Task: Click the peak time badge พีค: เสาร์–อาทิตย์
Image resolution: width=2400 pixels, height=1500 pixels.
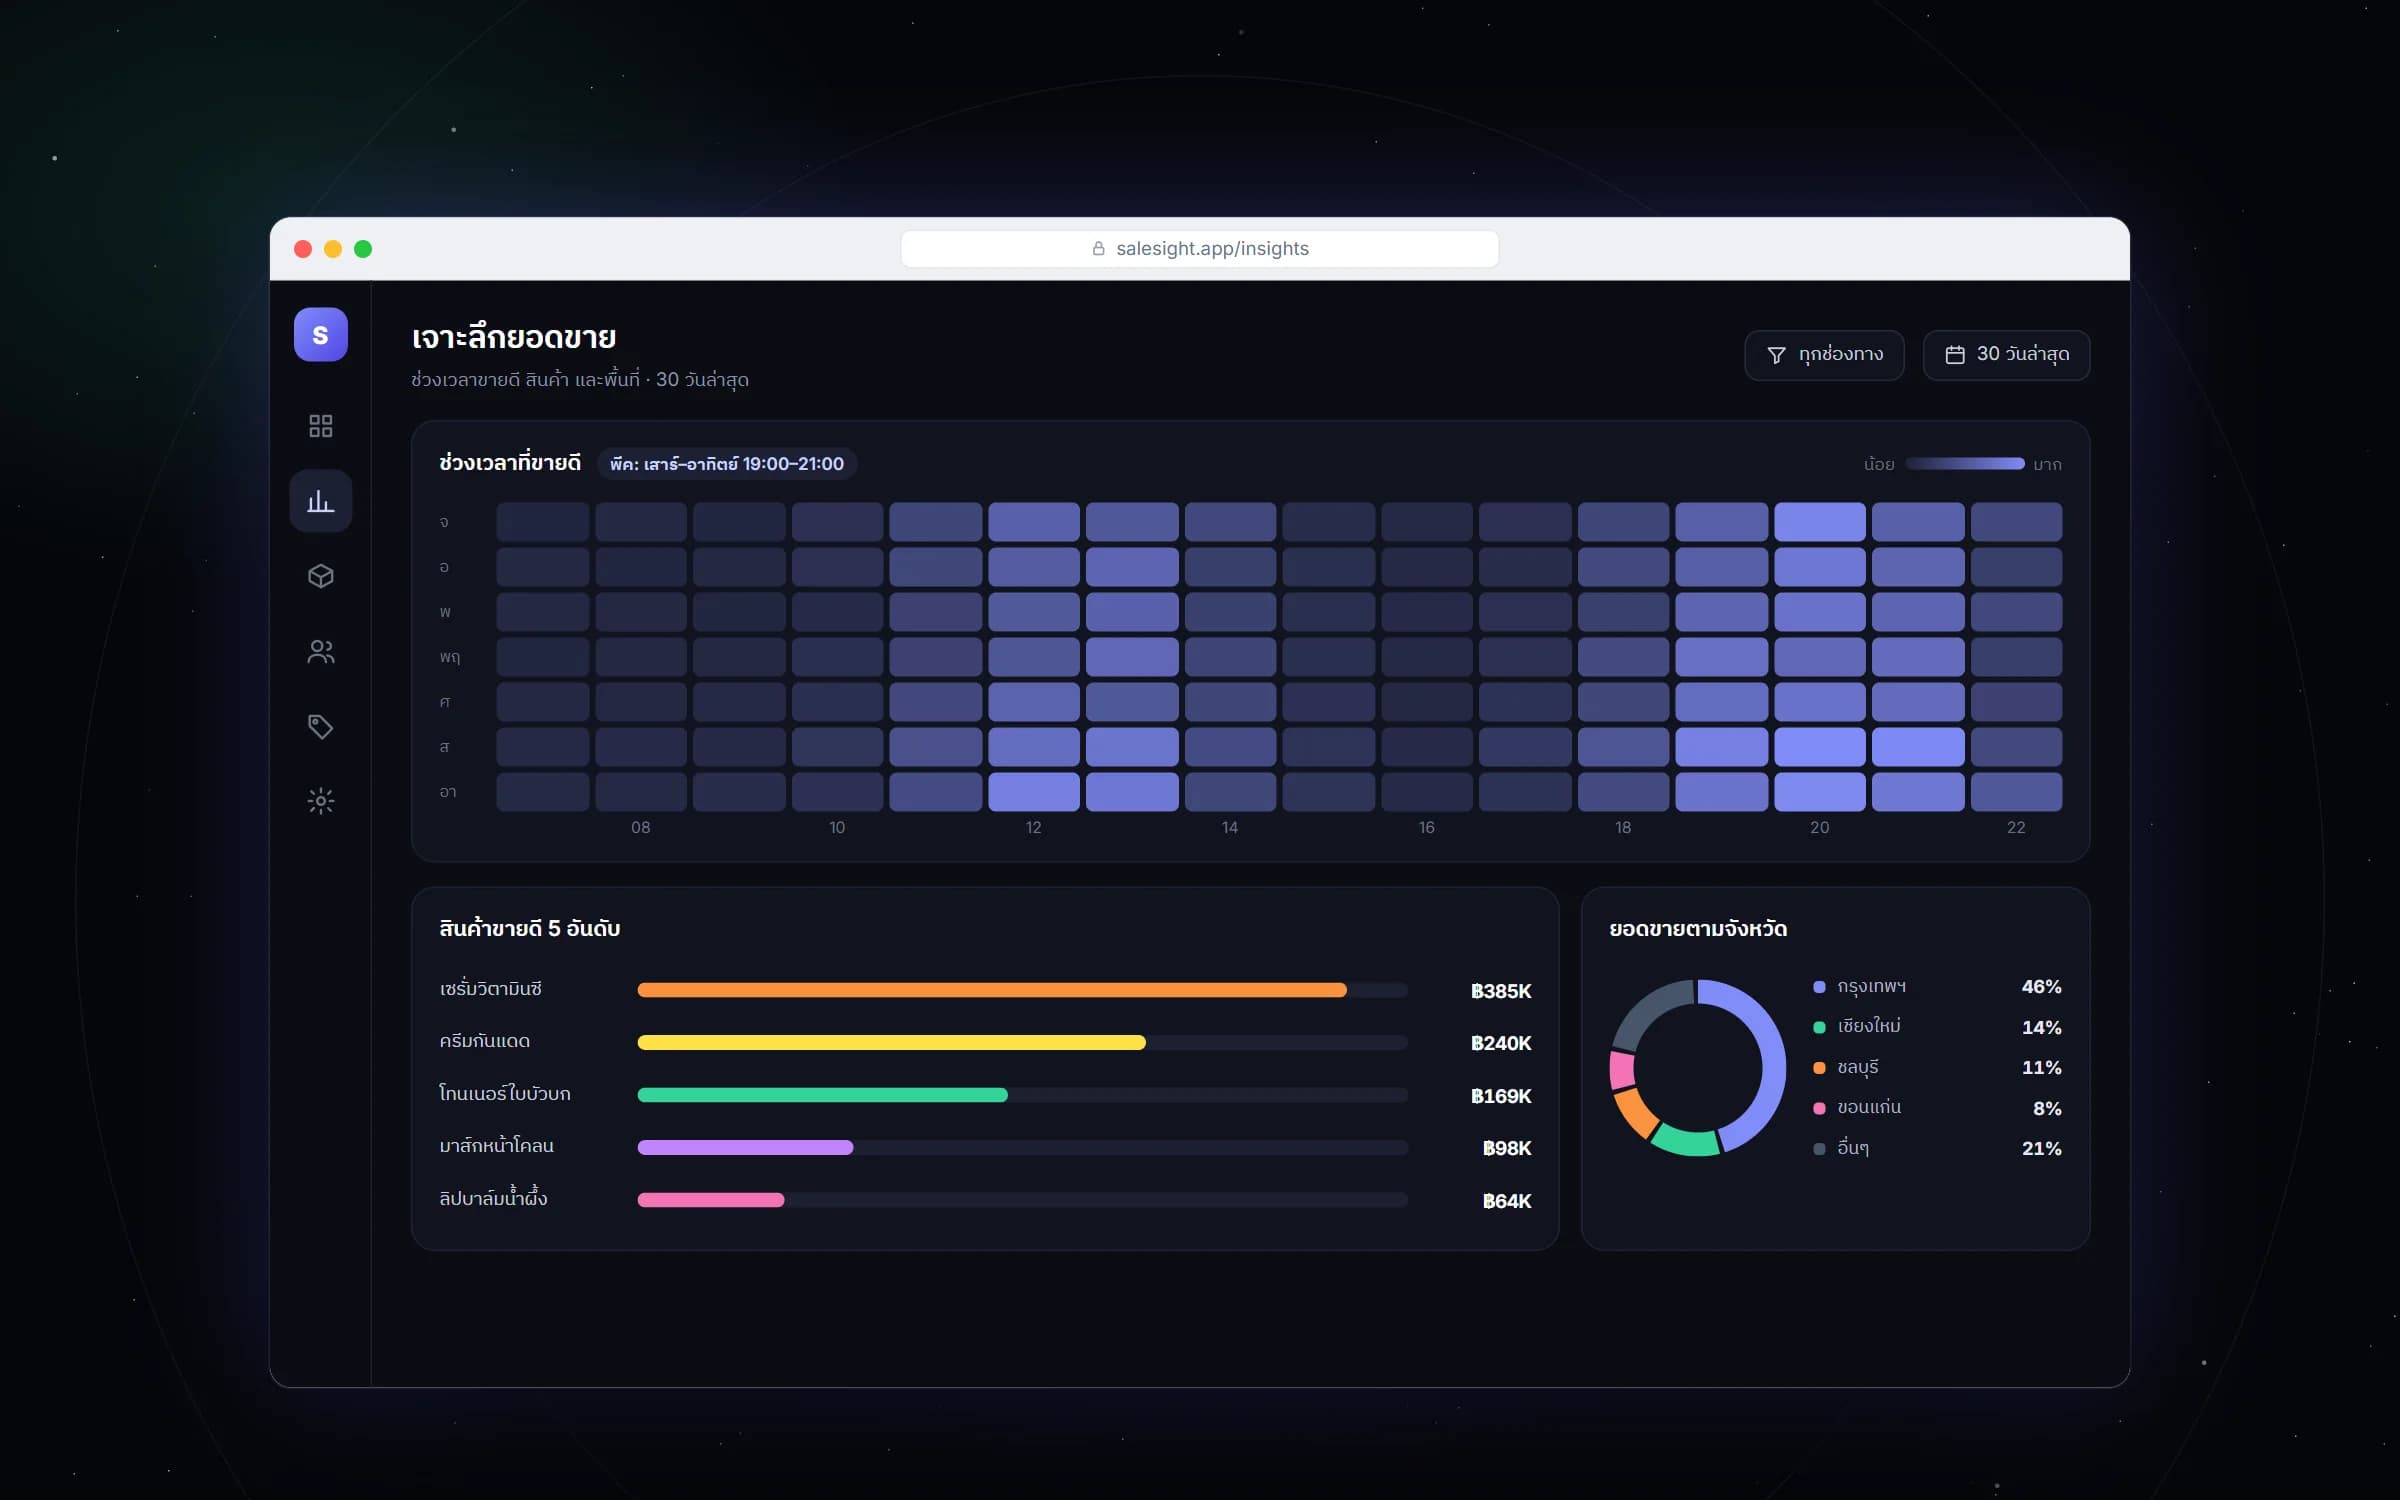Action: coord(727,464)
